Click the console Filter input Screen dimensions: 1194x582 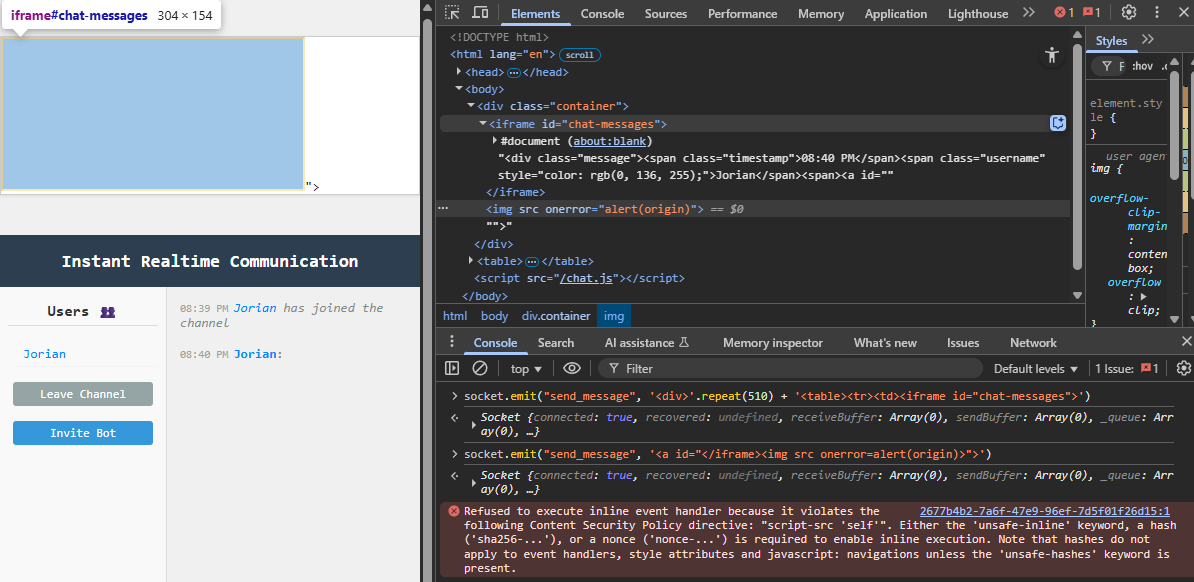click(x=790, y=369)
